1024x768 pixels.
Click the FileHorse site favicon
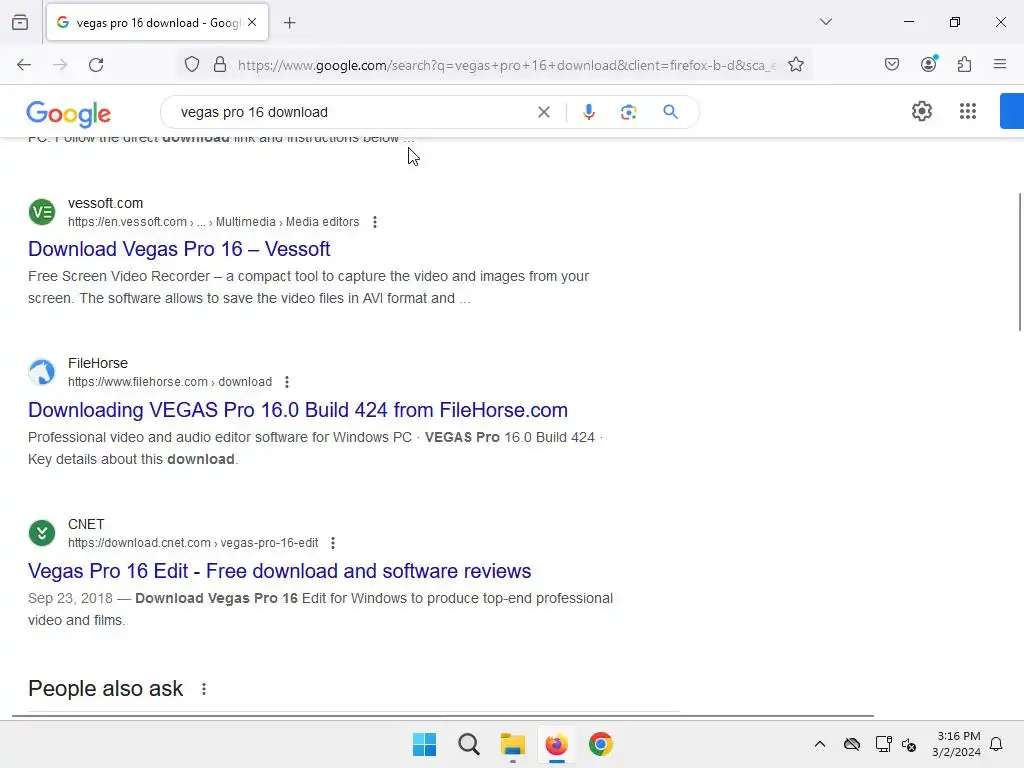pyautogui.click(x=42, y=372)
